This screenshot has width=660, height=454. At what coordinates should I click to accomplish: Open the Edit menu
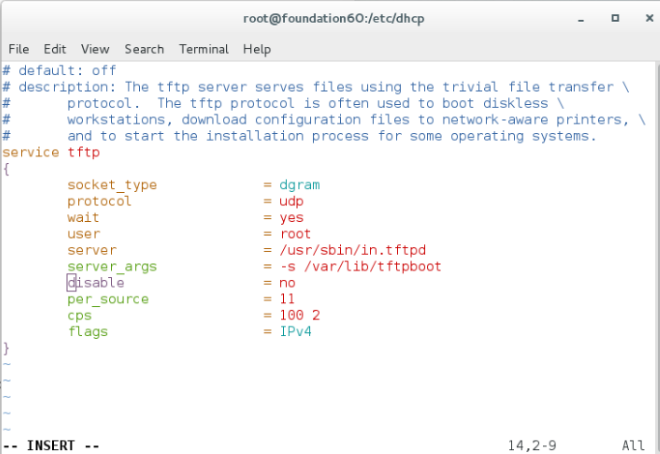click(55, 49)
